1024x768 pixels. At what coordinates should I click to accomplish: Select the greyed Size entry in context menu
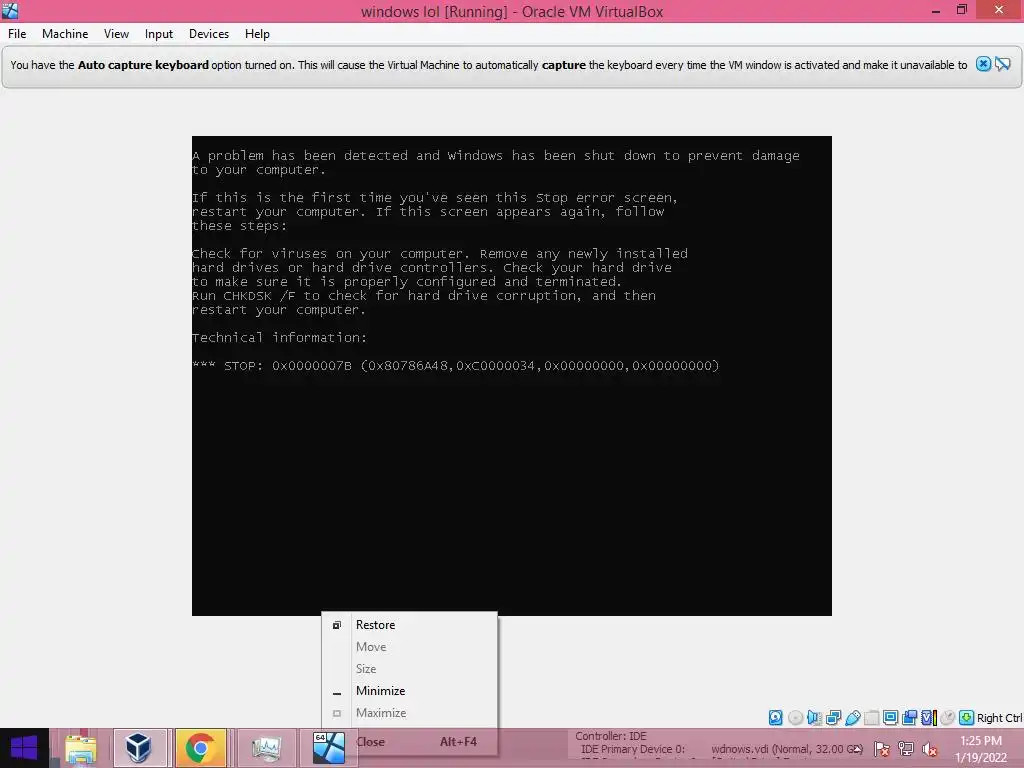[409, 669]
